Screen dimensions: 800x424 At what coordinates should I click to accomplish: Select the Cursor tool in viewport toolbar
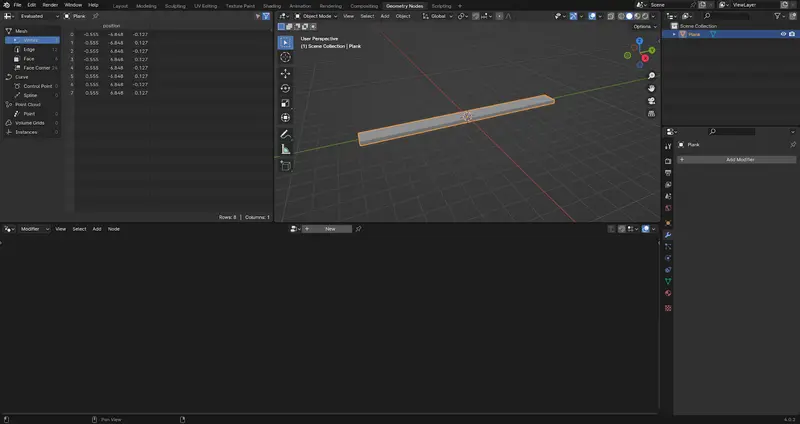pyautogui.click(x=285, y=58)
